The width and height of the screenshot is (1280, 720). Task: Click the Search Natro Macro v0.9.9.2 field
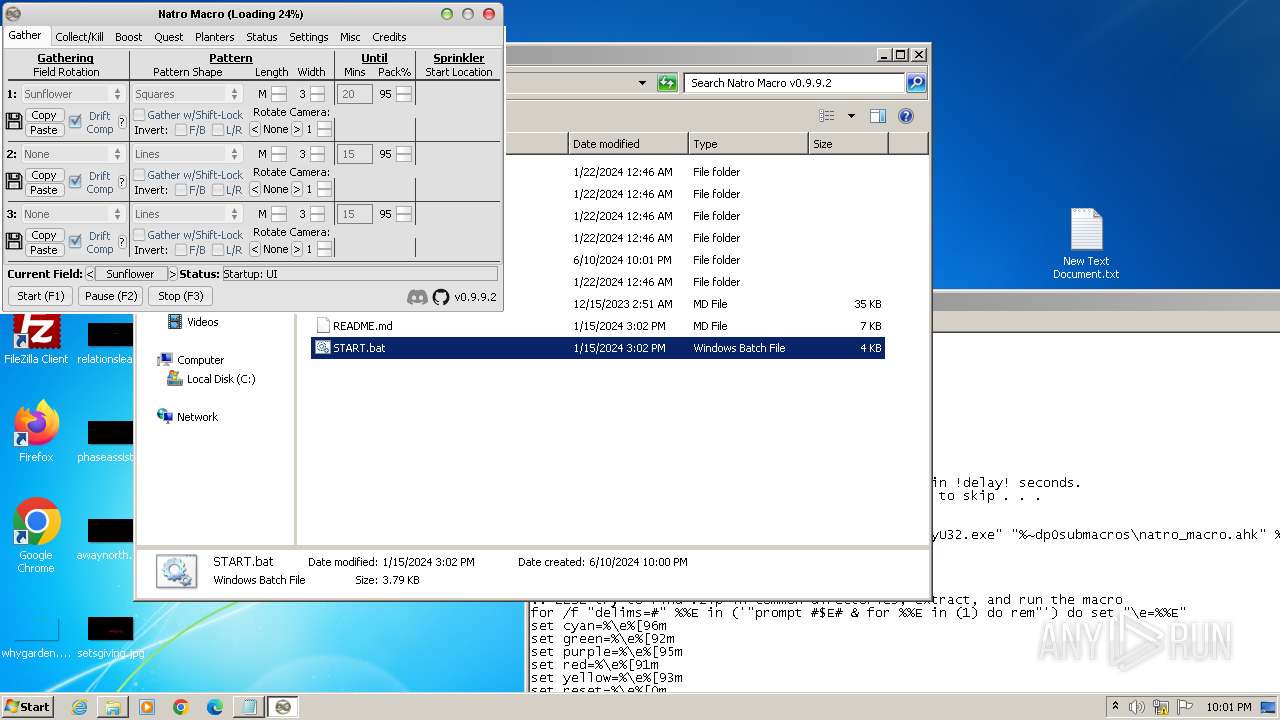point(794,83)
